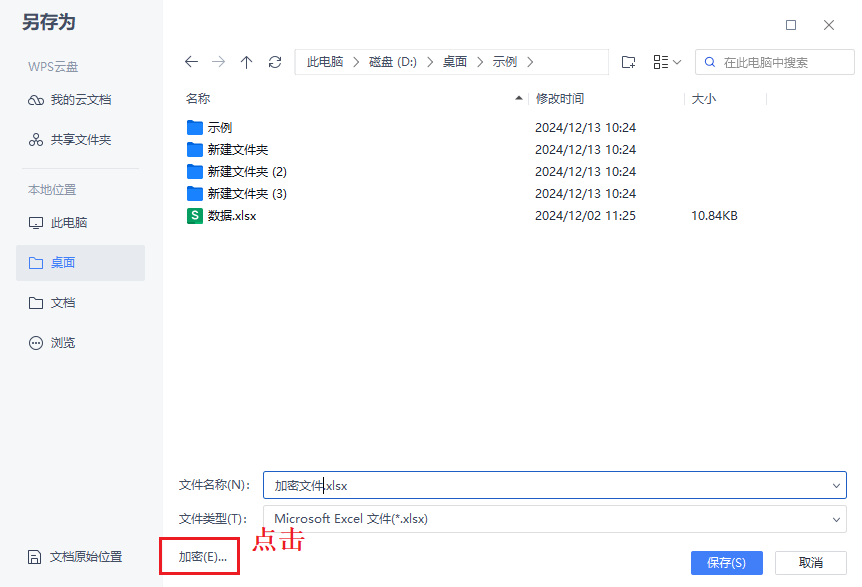The height and width of the screenshot is (587, 862).
Task: Expand the 文件类型 dropdown
Action: point(837,519)
